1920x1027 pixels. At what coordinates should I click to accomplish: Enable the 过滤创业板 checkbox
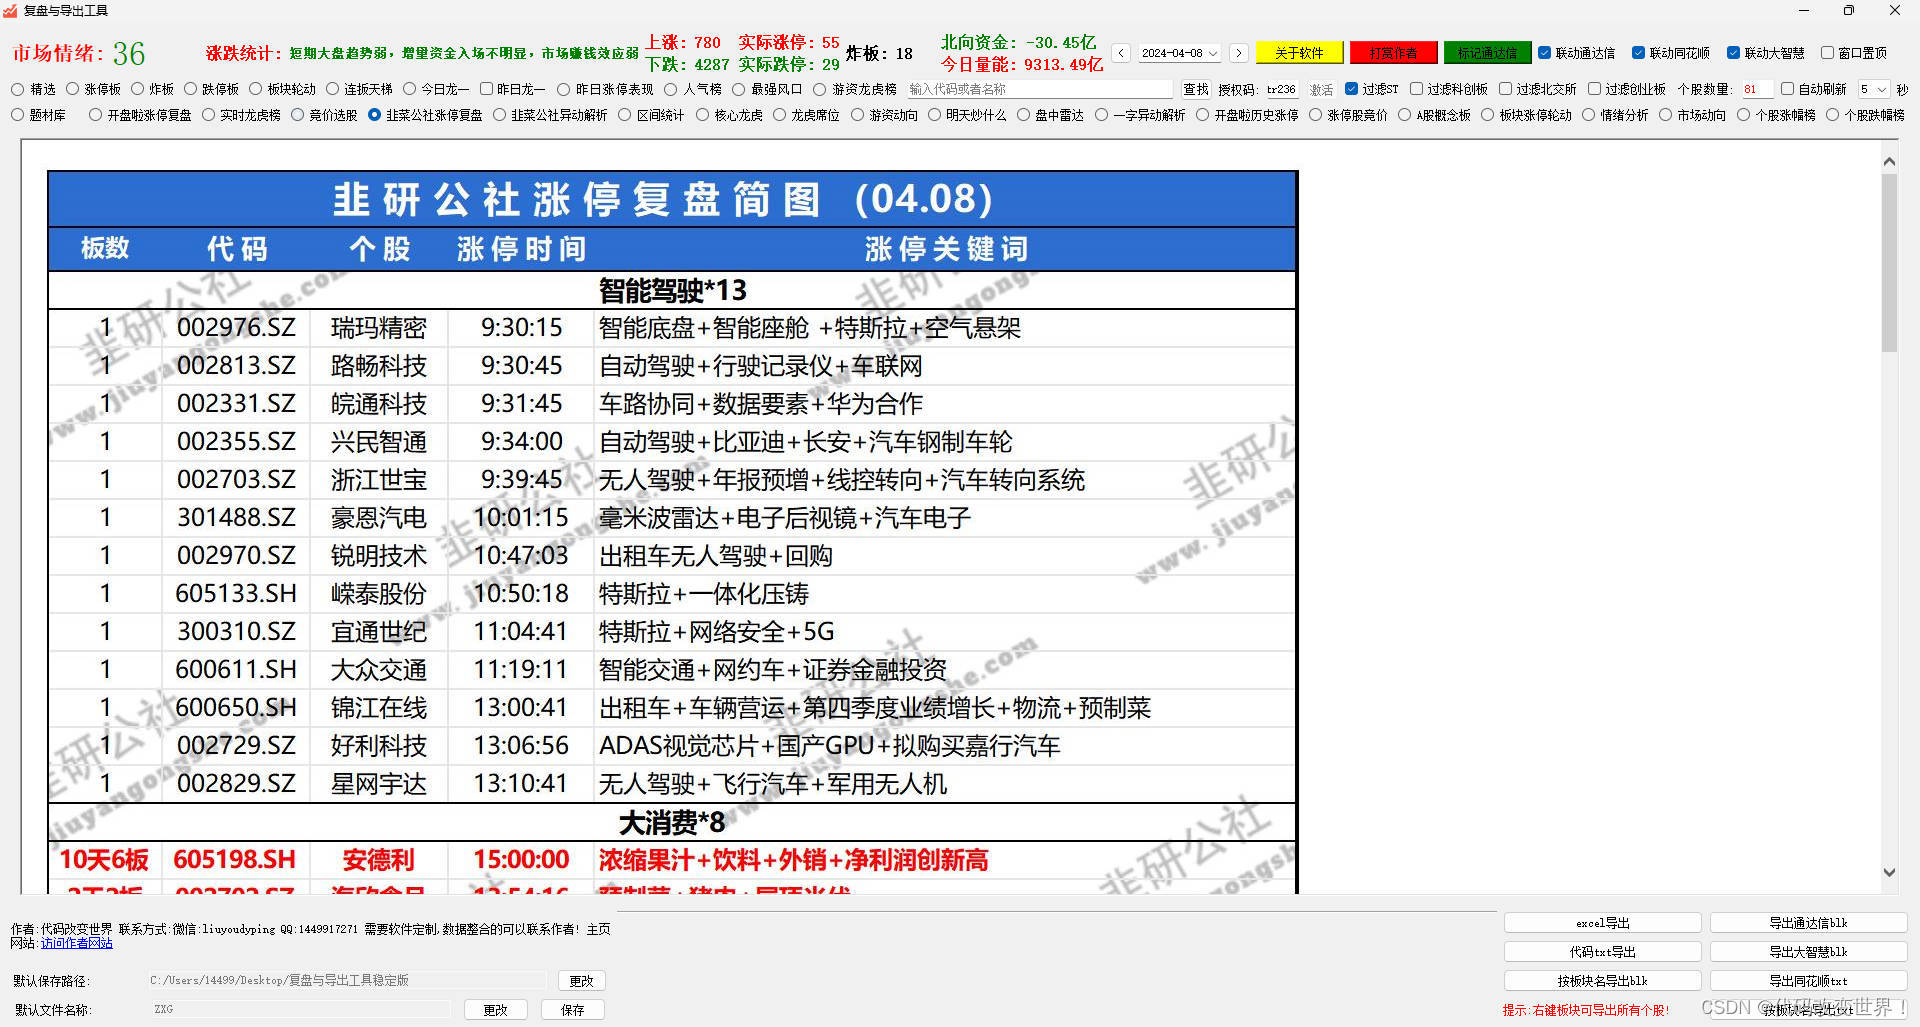[x=1594, y=89]
